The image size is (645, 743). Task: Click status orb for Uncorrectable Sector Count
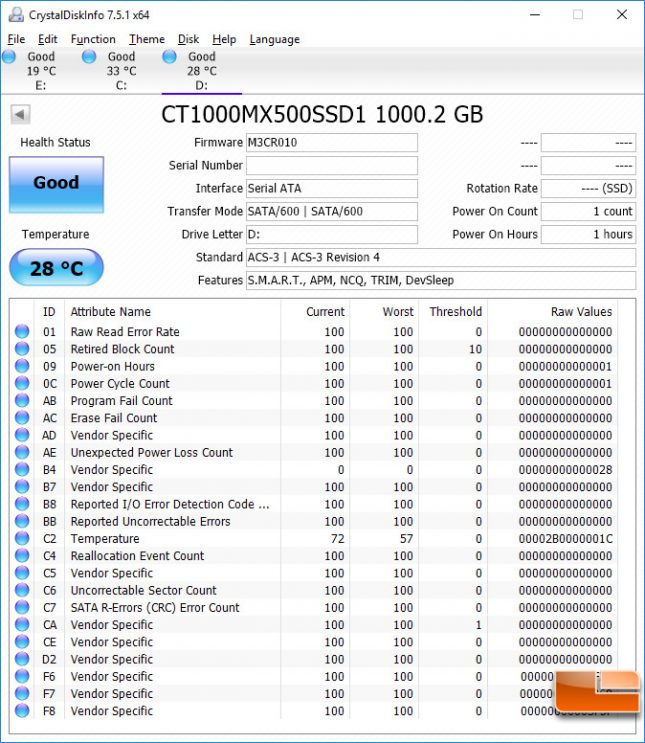click(x=22, y=590)
